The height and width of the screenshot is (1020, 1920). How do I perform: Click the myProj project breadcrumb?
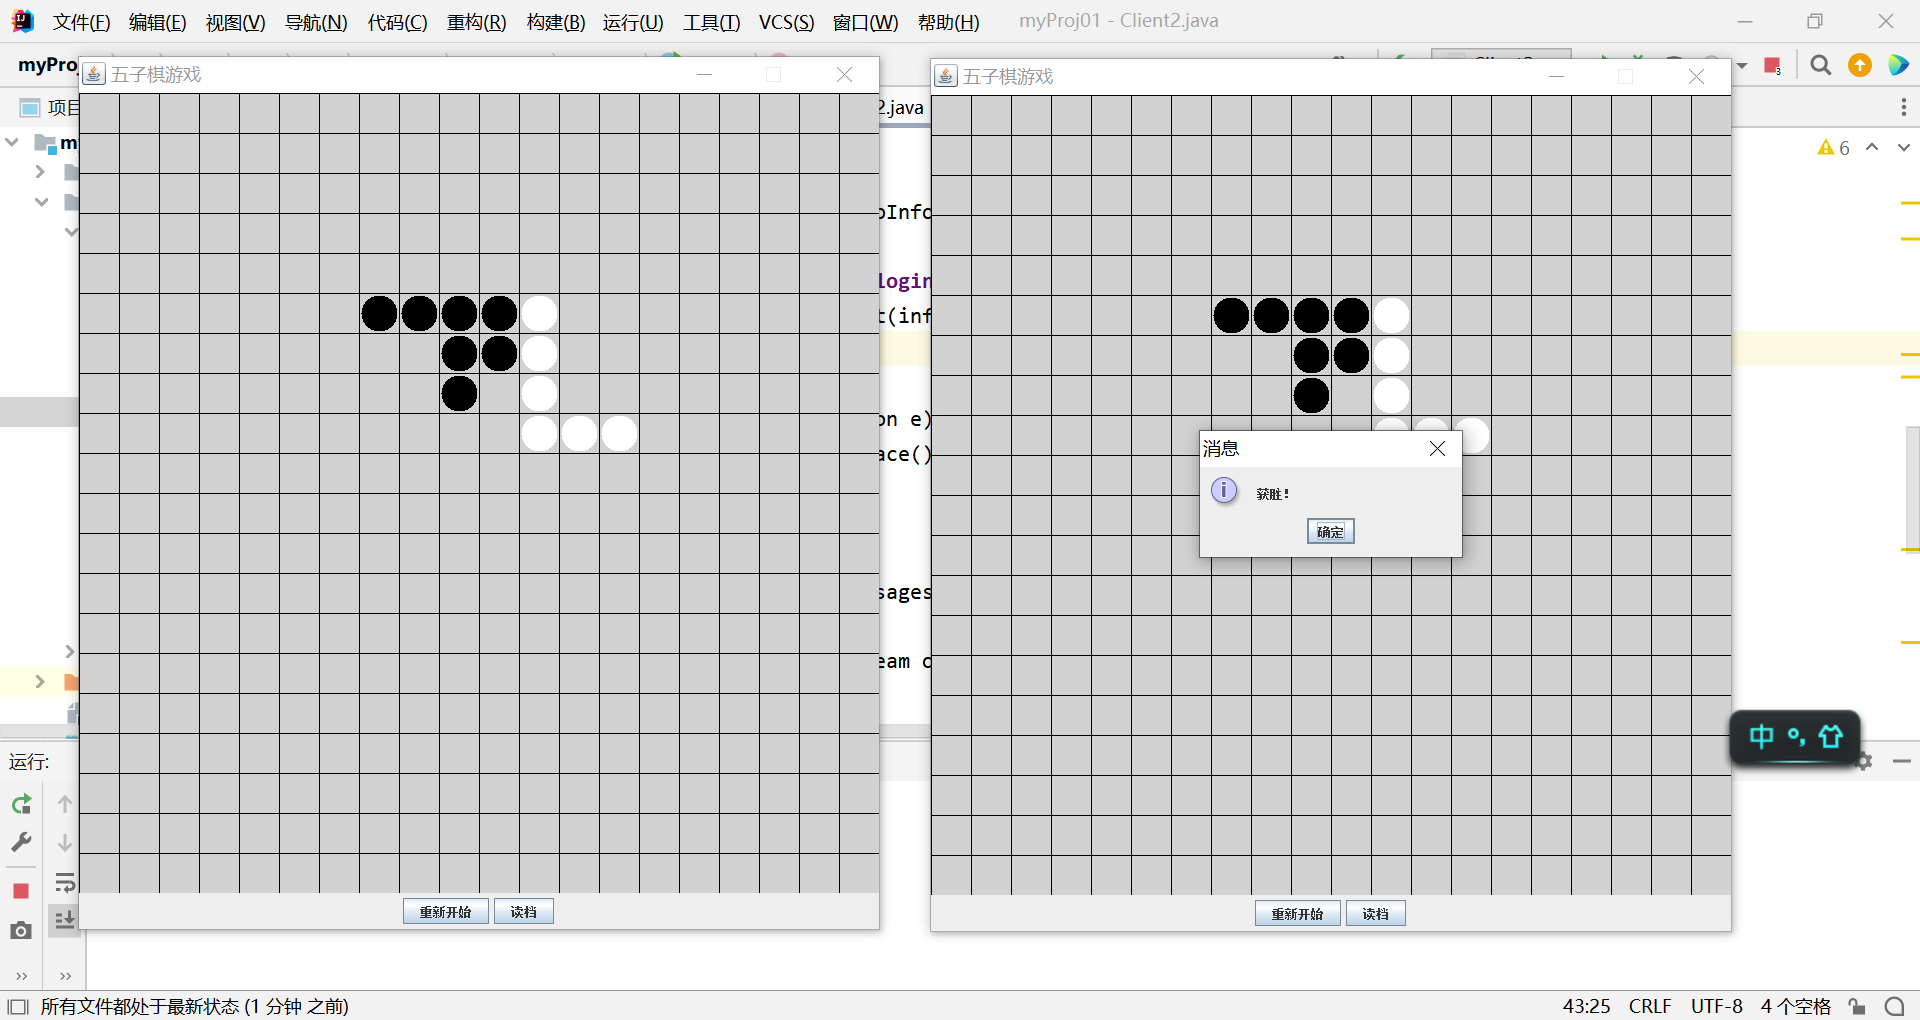tap(47, 65)
